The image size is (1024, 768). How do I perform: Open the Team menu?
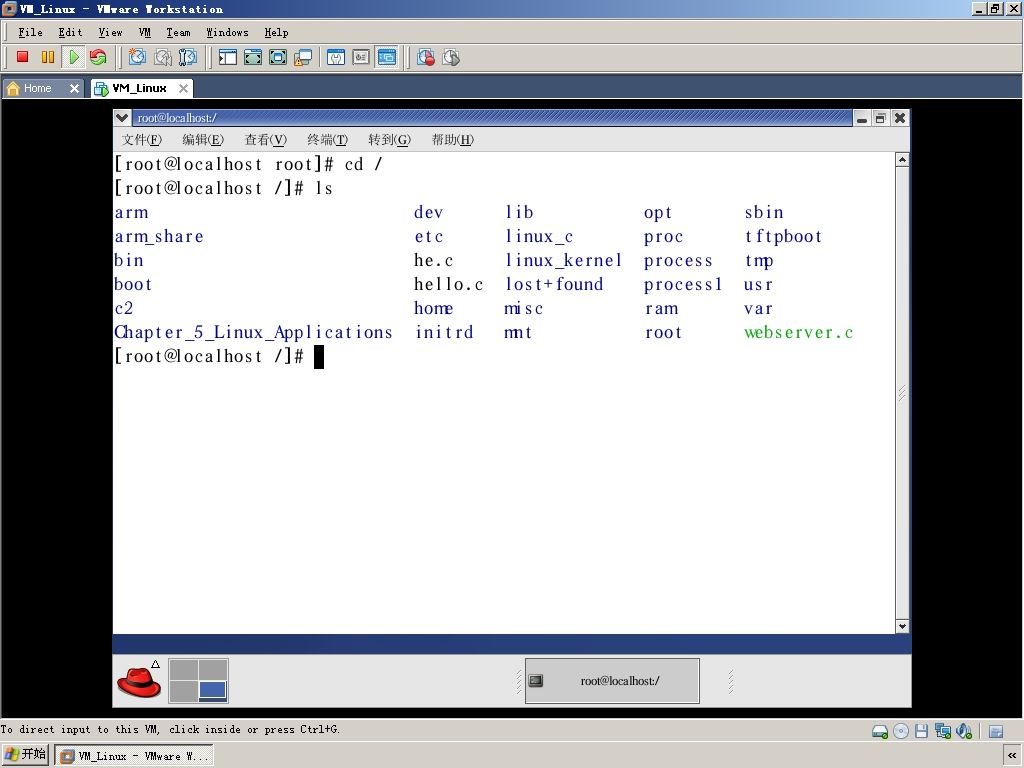[x=178, y=33]
